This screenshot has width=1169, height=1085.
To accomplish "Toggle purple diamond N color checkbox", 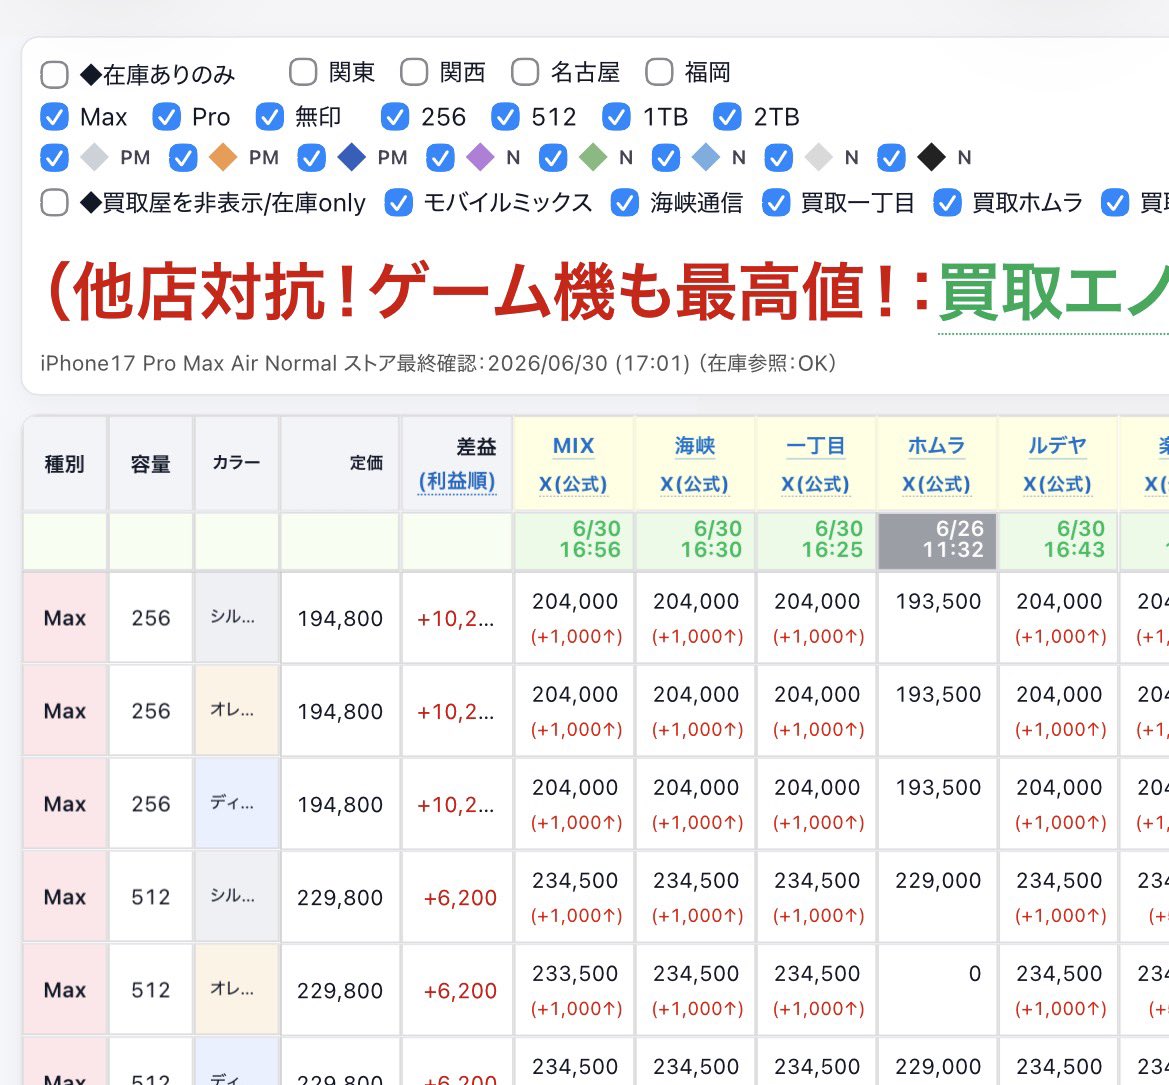I will click(x=440, y=158).
